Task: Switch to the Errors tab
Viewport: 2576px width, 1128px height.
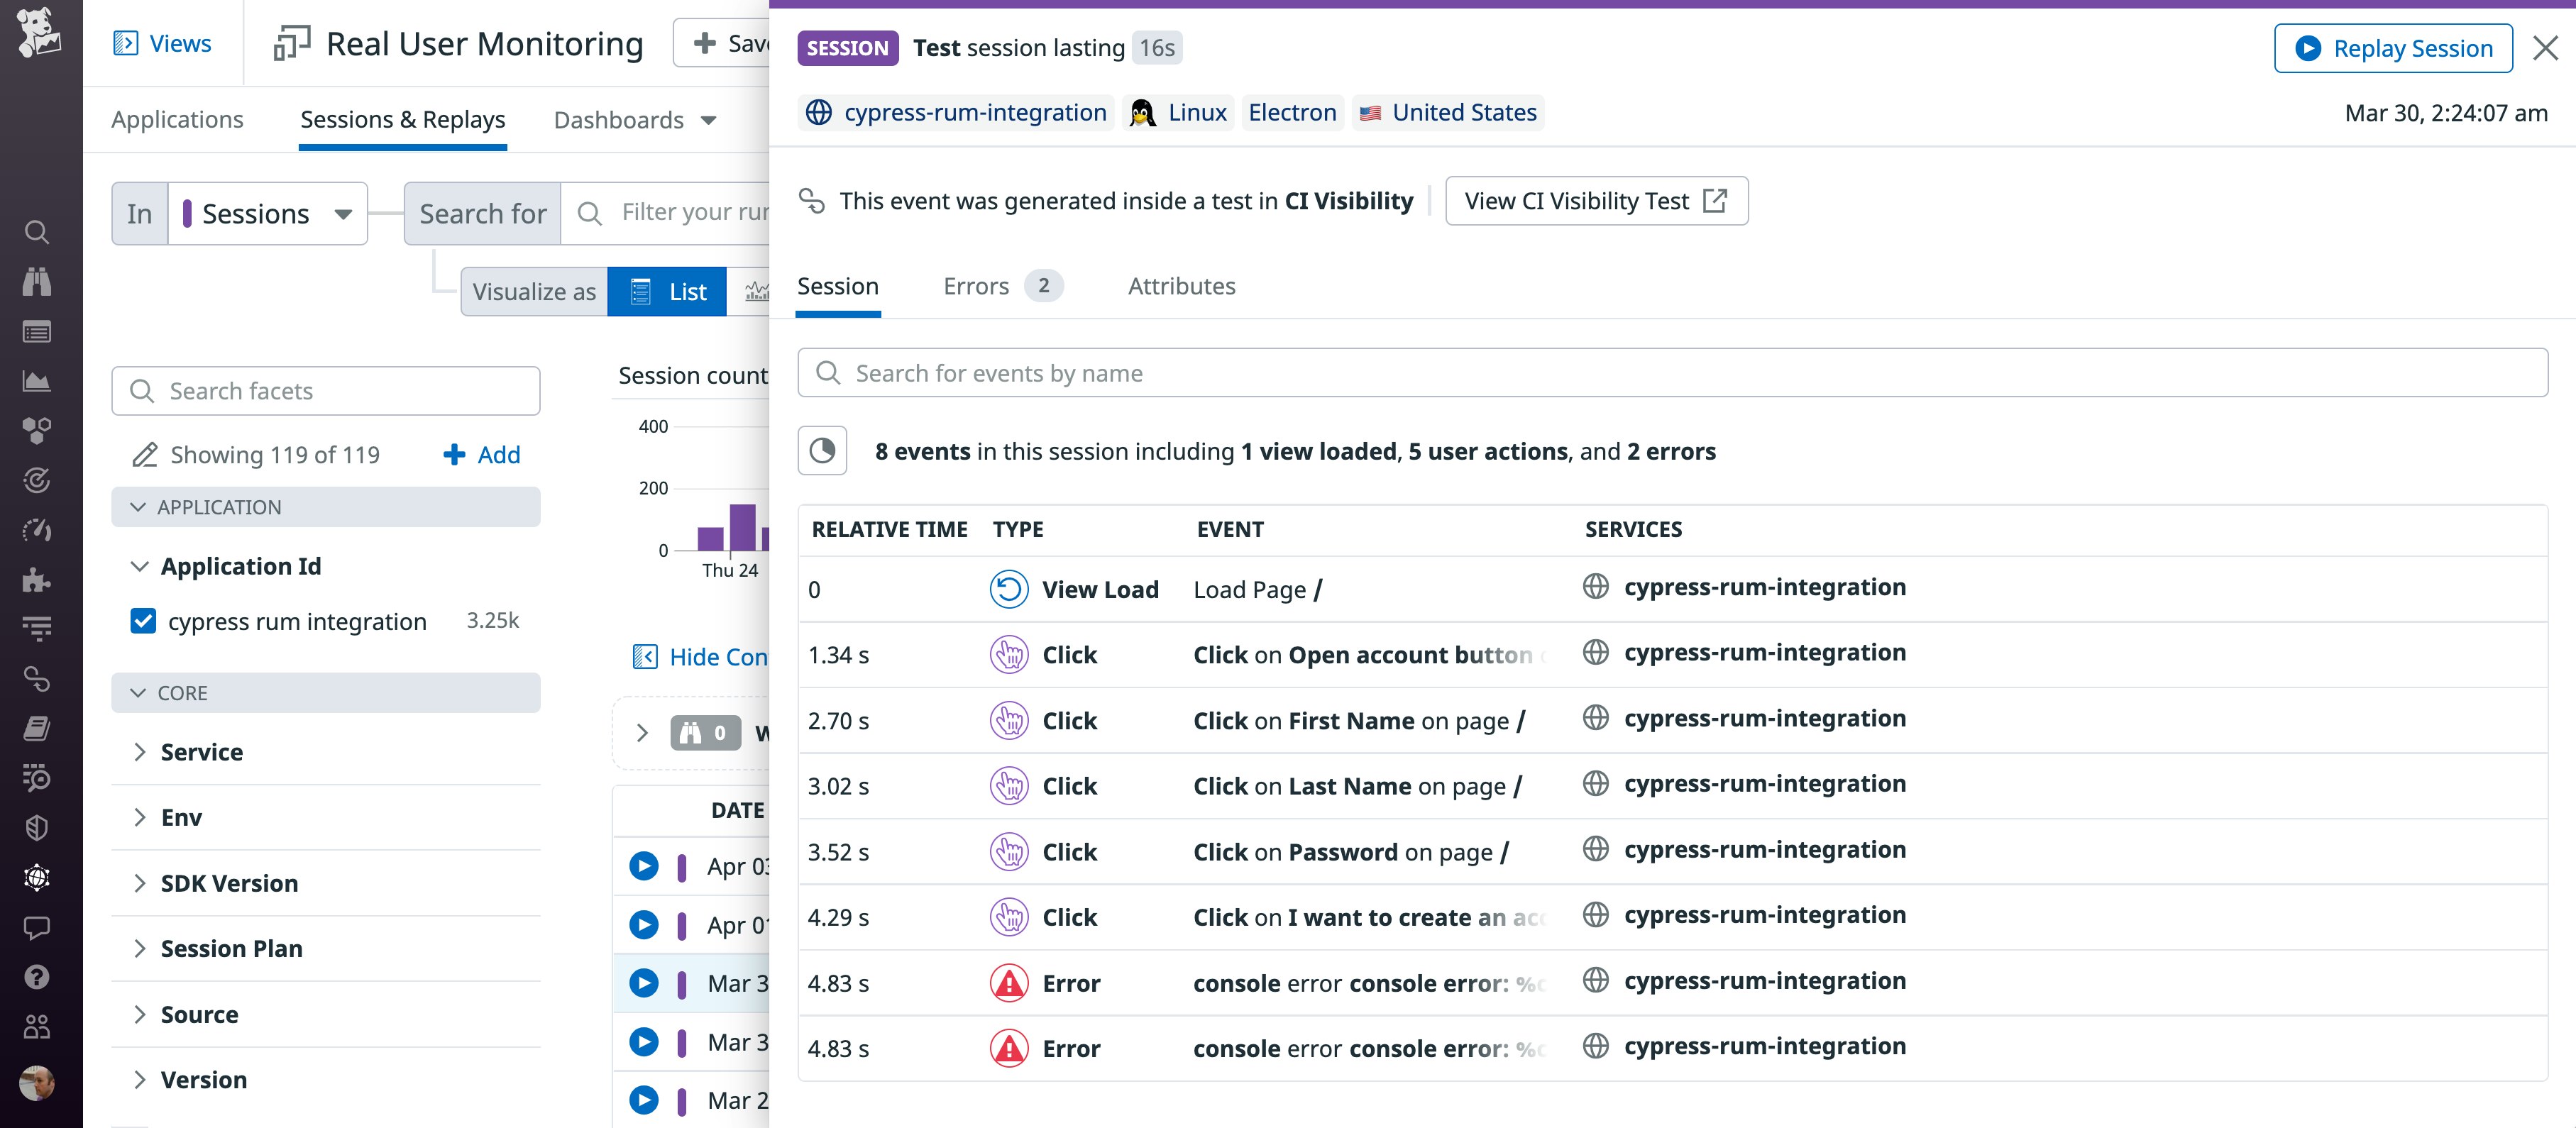Action: tap(975, 286)
